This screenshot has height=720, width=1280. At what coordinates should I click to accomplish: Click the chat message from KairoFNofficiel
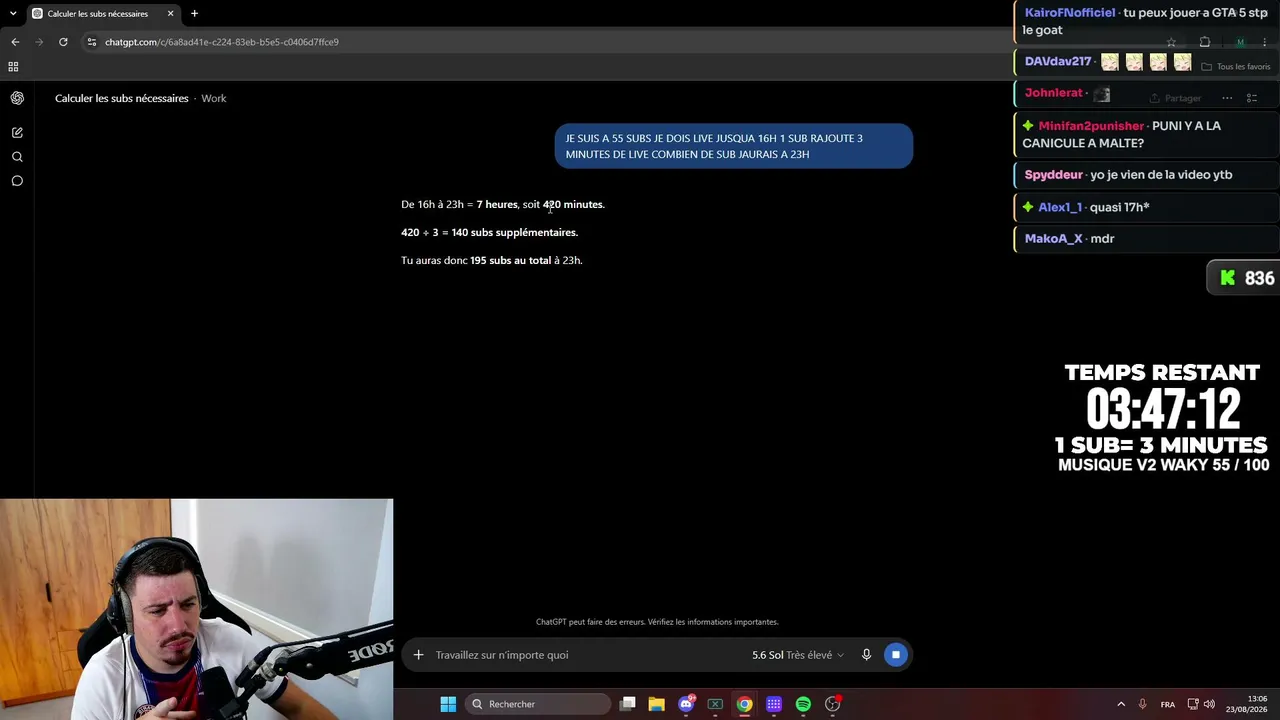1147,21
